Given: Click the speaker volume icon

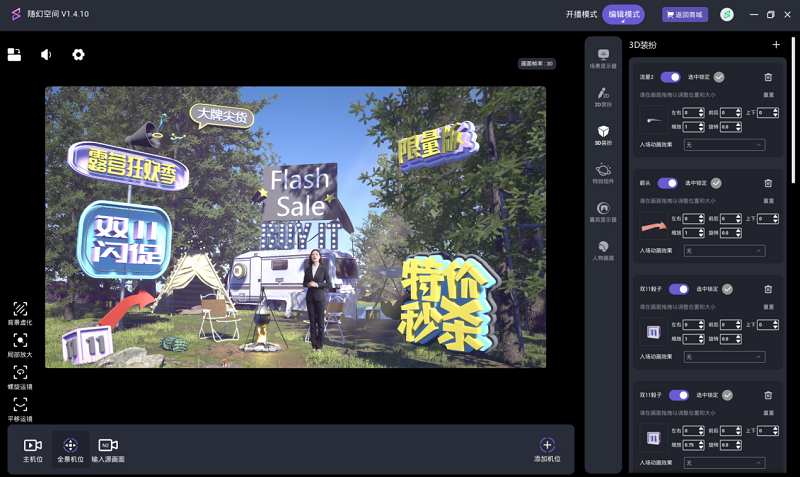Looking at the screenshot, I should click(46, 55).
